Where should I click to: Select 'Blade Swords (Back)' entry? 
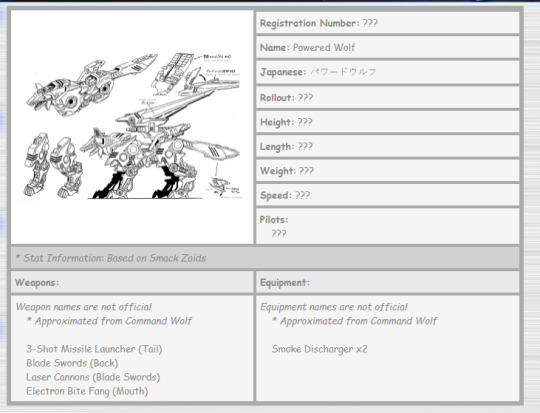coord(72,363)
